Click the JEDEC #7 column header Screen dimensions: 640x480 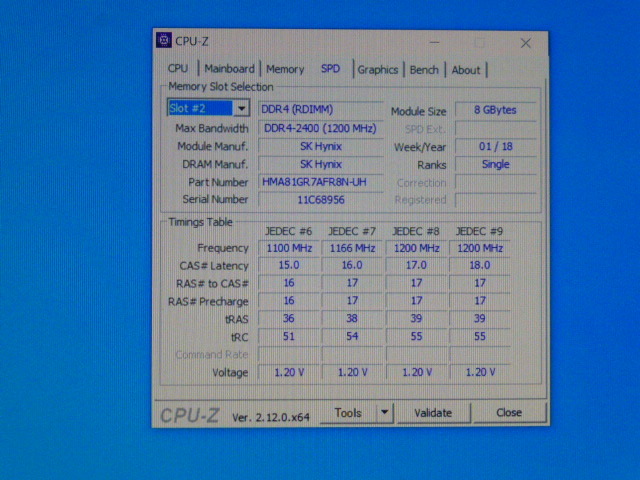coord(352,231)
